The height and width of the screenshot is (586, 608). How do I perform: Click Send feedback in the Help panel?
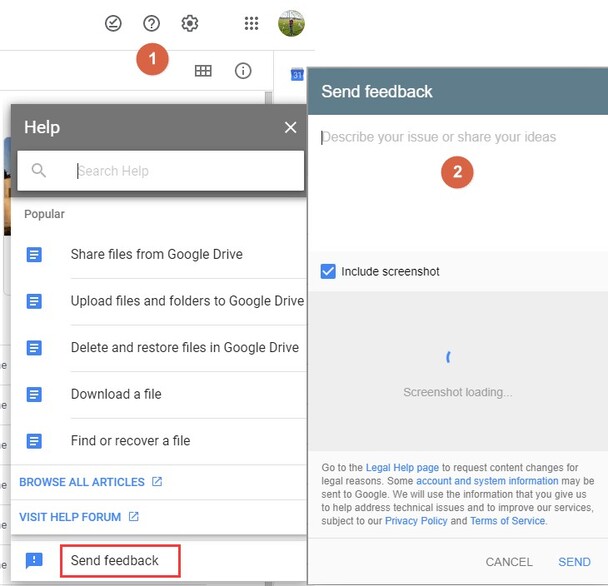tap(114, 560)
